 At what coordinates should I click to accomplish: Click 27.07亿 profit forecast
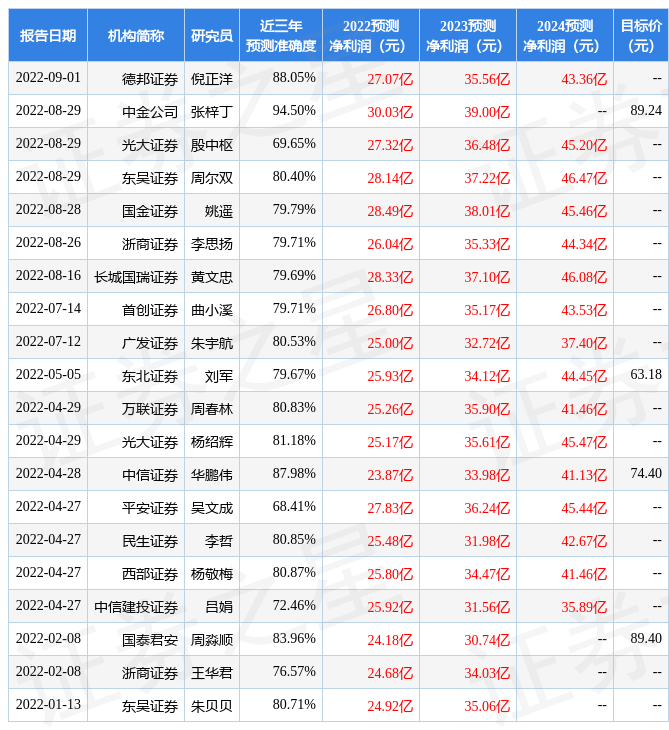(390, 79)
